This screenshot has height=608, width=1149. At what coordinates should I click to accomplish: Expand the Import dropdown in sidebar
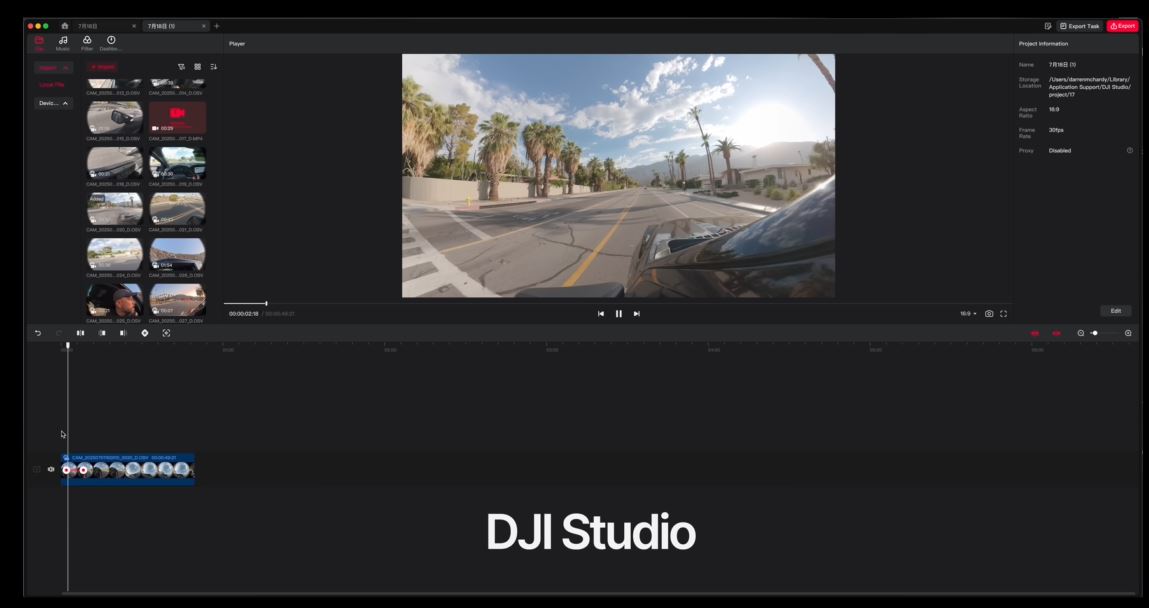pos(53,67)
